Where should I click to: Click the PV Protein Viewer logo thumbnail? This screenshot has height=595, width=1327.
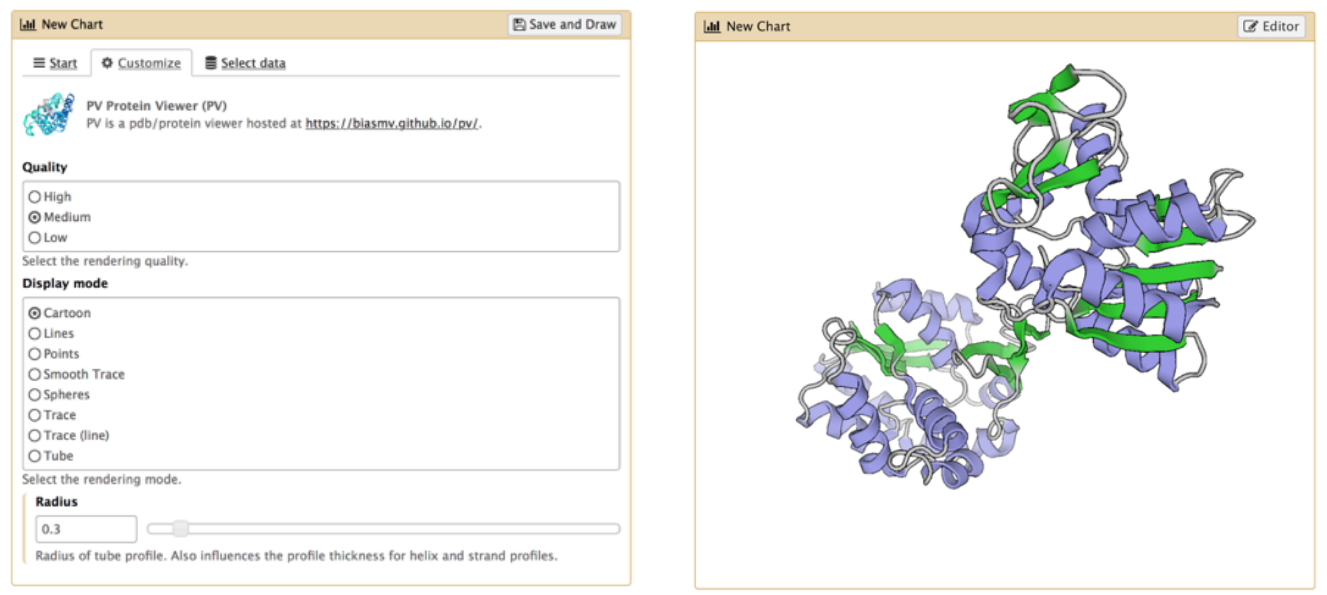[x=49, y=115]
